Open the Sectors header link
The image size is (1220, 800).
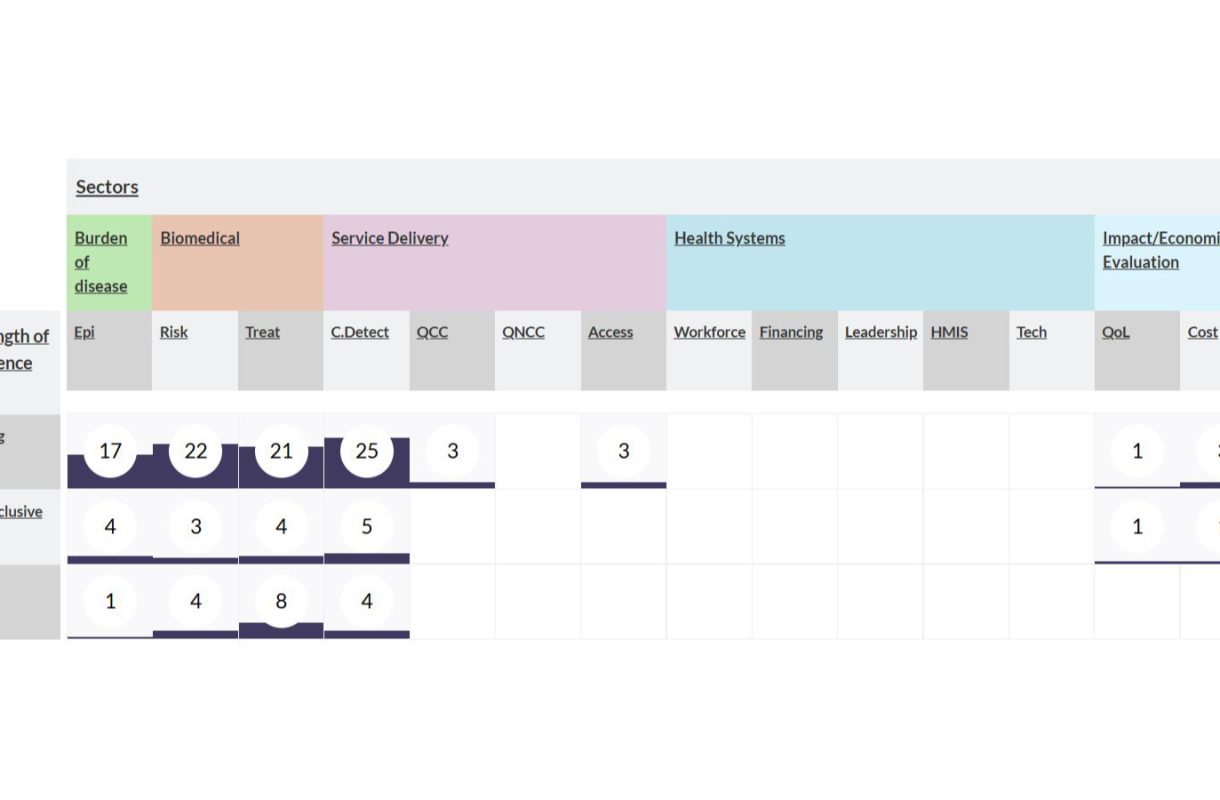click(107, 187)
